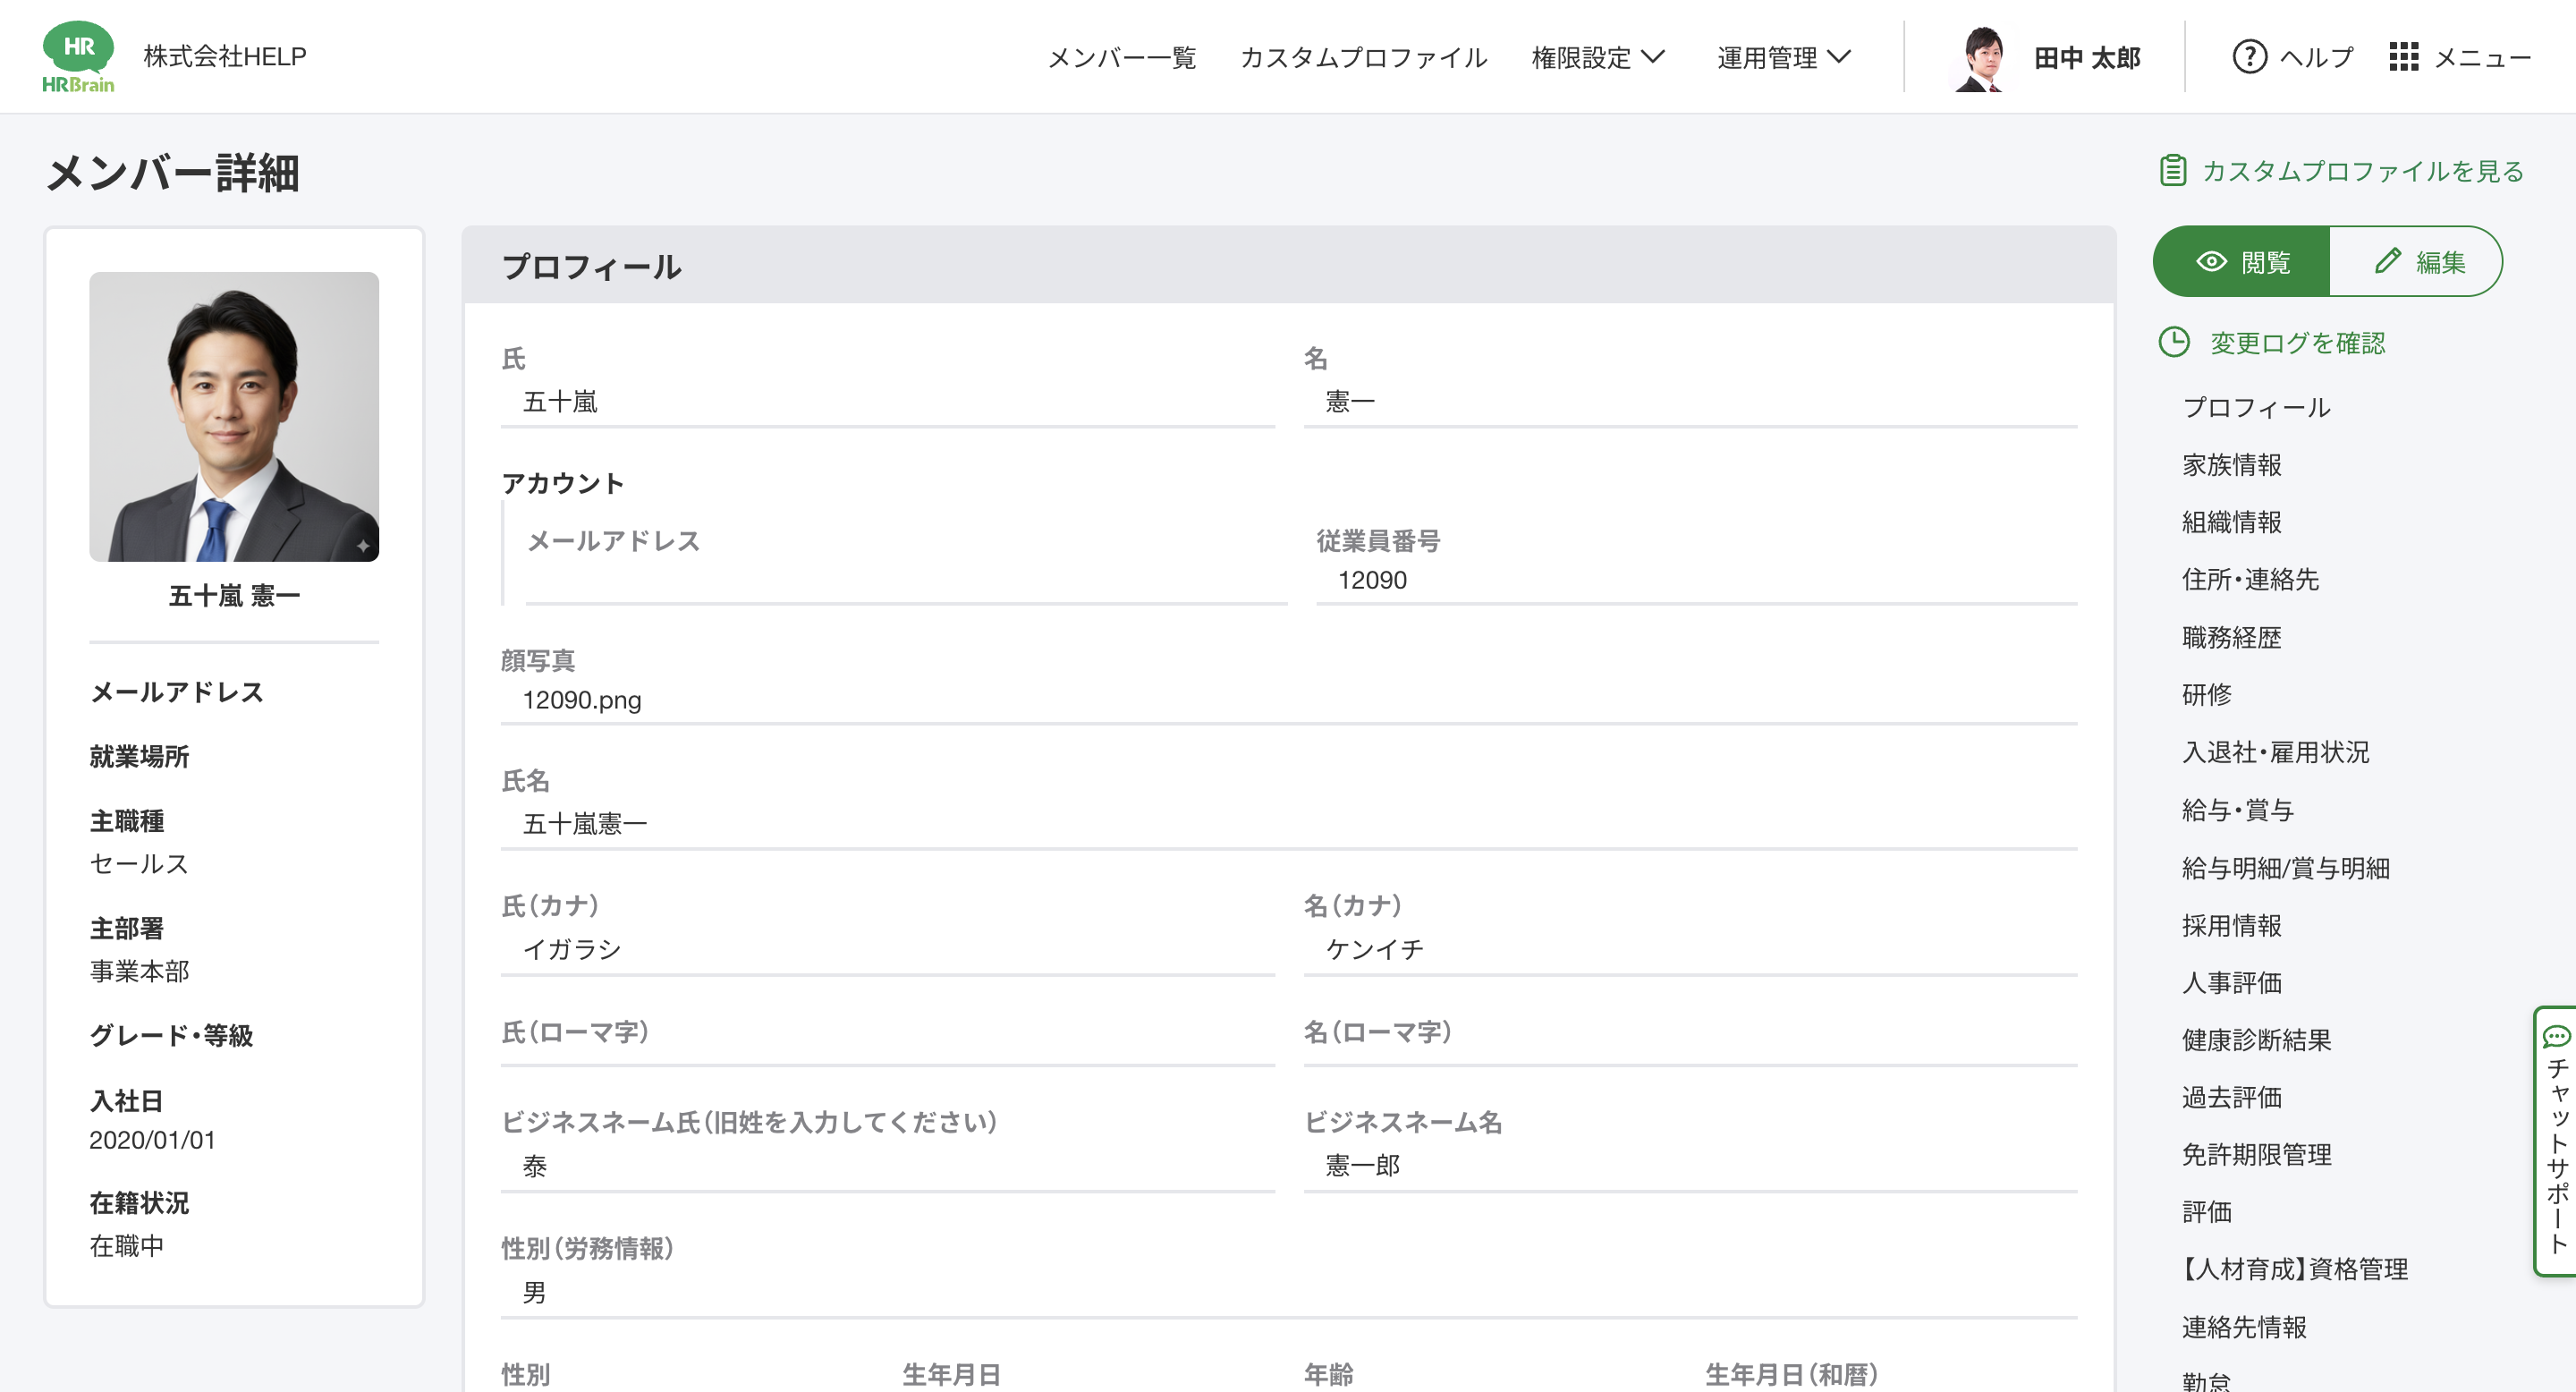Switch to 編集 edit mode

(2416, 262)
